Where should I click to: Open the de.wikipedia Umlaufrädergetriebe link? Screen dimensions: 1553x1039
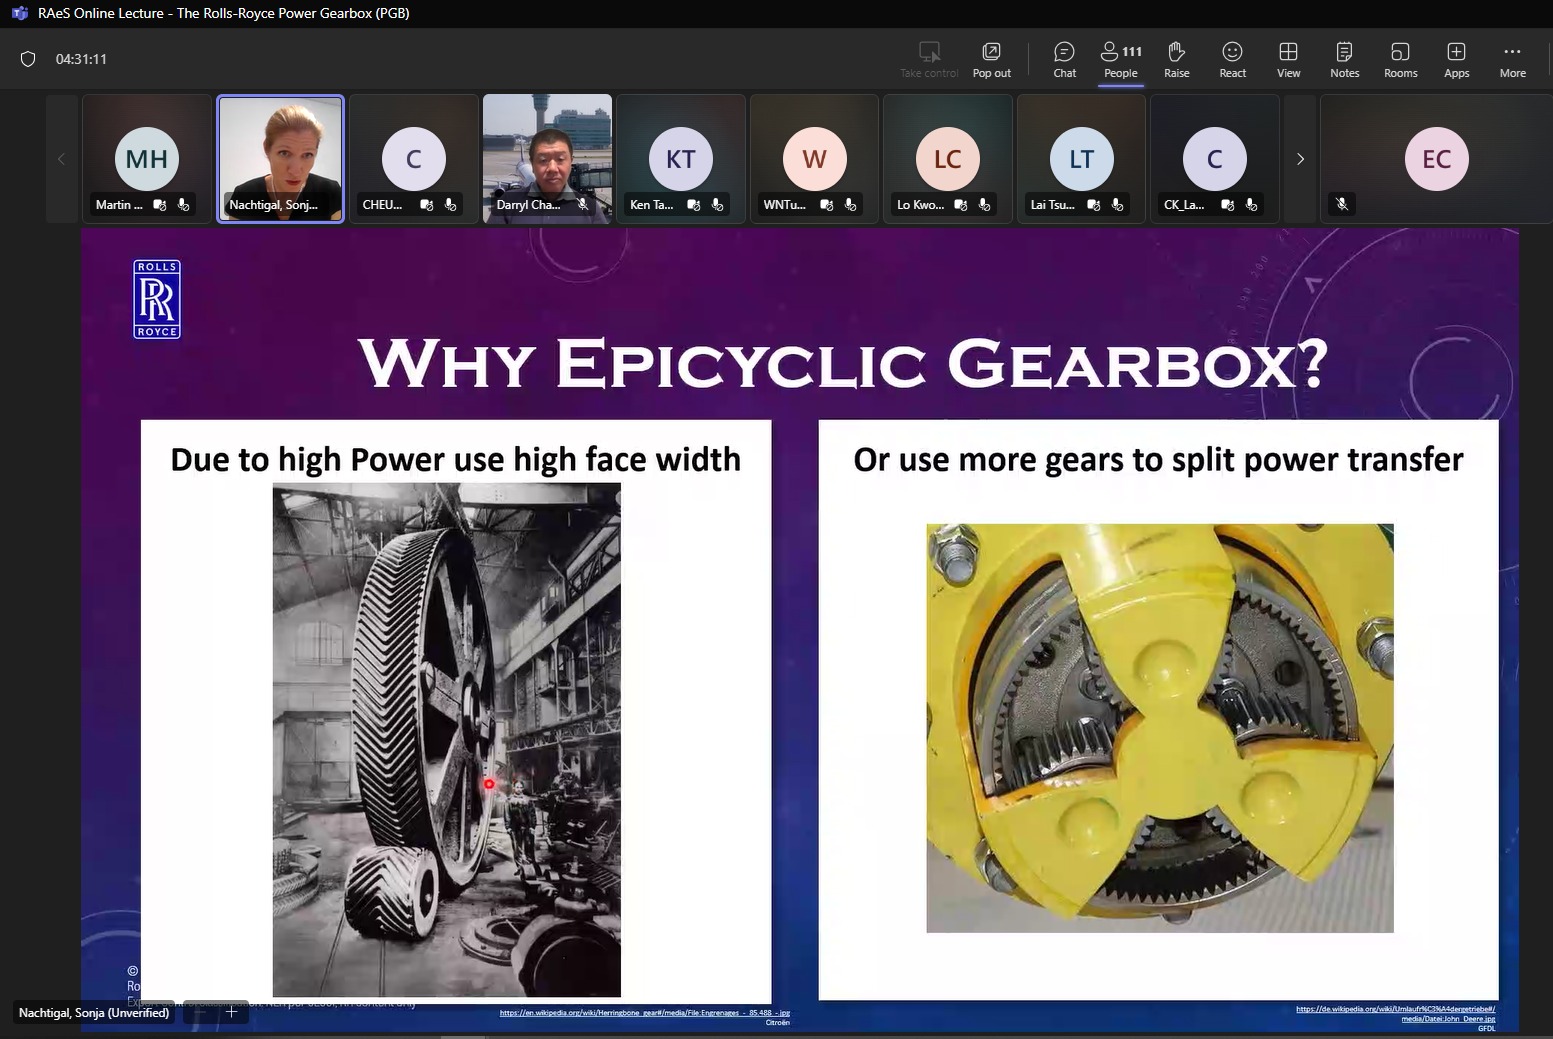coord(1396,1013)
